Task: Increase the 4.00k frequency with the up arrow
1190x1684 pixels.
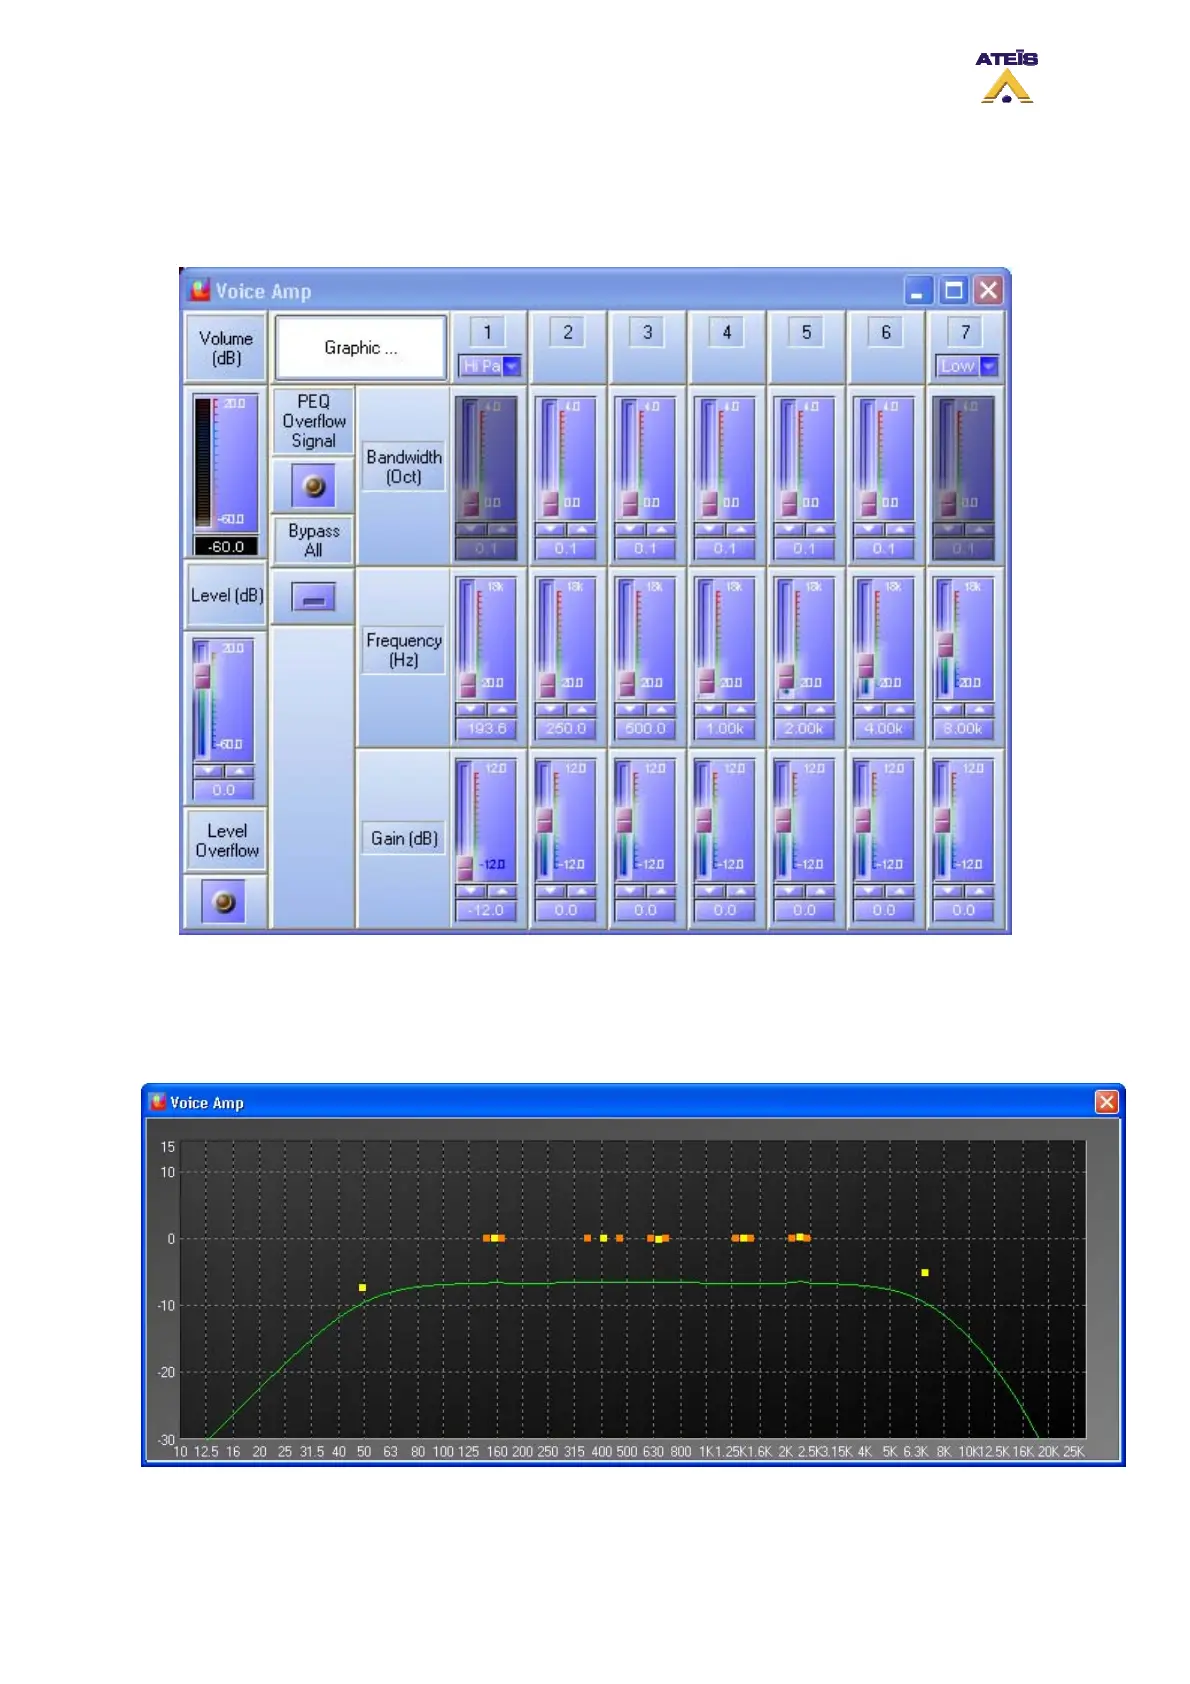Action: click(899, 710)
